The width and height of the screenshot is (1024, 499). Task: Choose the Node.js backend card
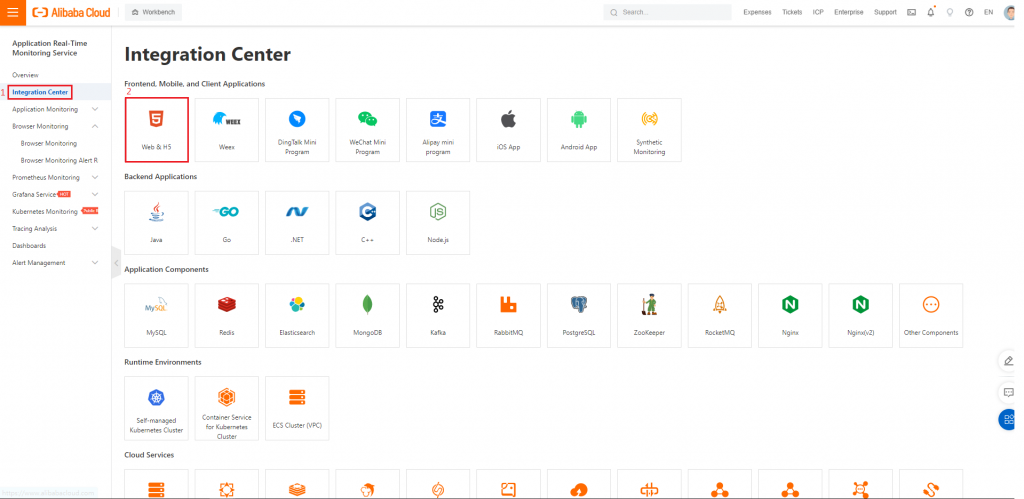(438, 223)
